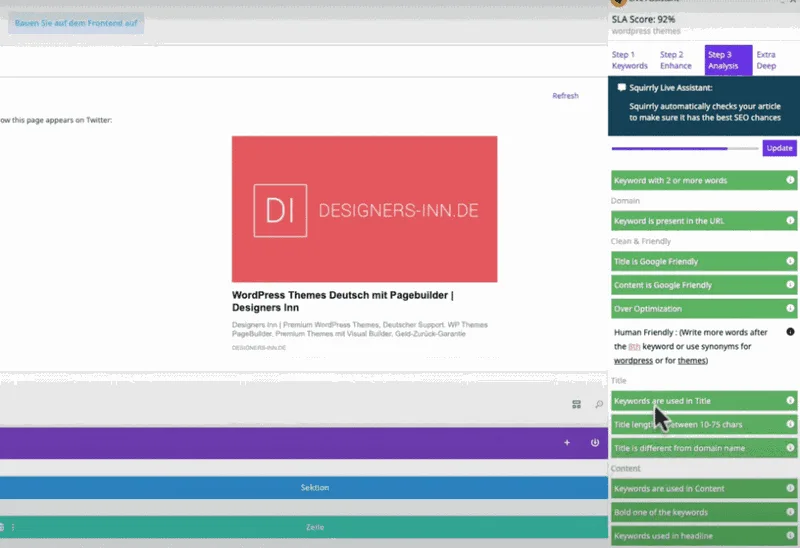Click the search magnifier icon above the builder

tap(599, 404)
